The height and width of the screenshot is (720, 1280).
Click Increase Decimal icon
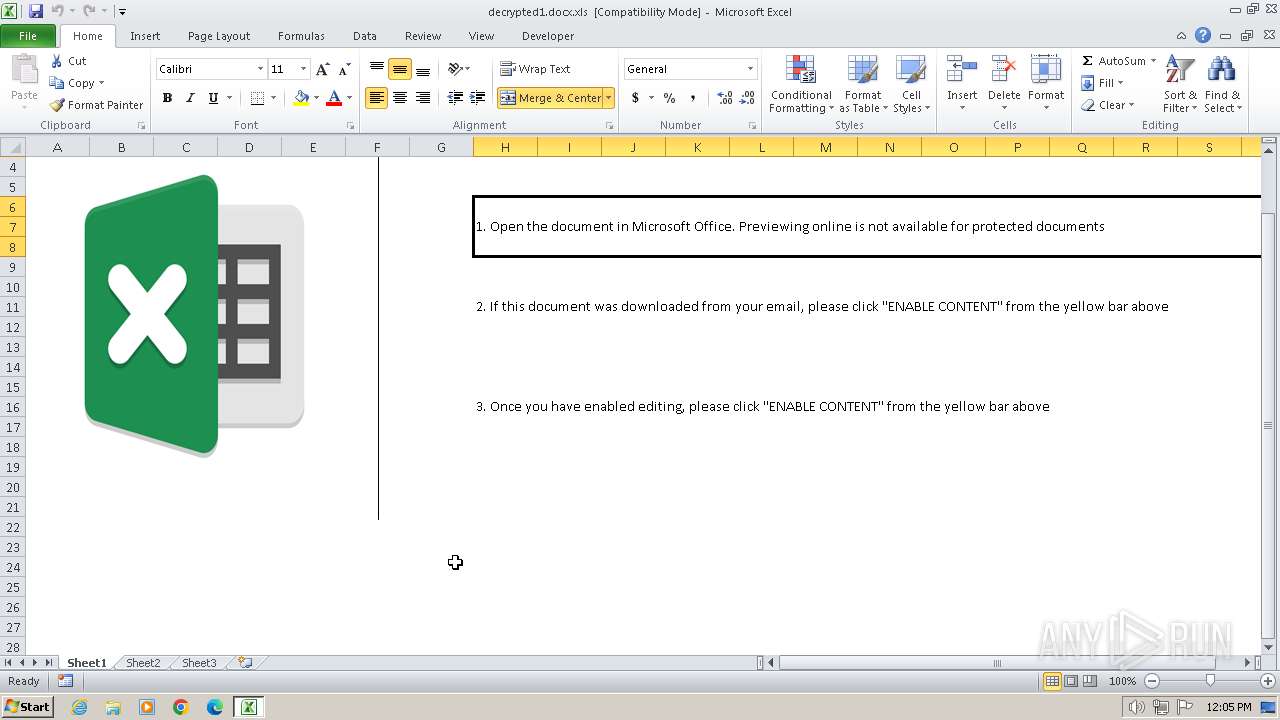pyautogui.click(x=725, y=98)
